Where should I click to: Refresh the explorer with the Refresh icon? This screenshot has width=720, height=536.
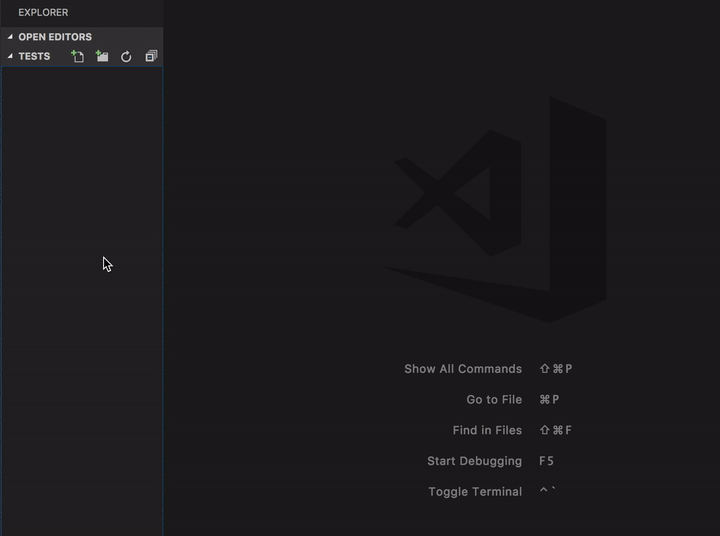[126, 56]
